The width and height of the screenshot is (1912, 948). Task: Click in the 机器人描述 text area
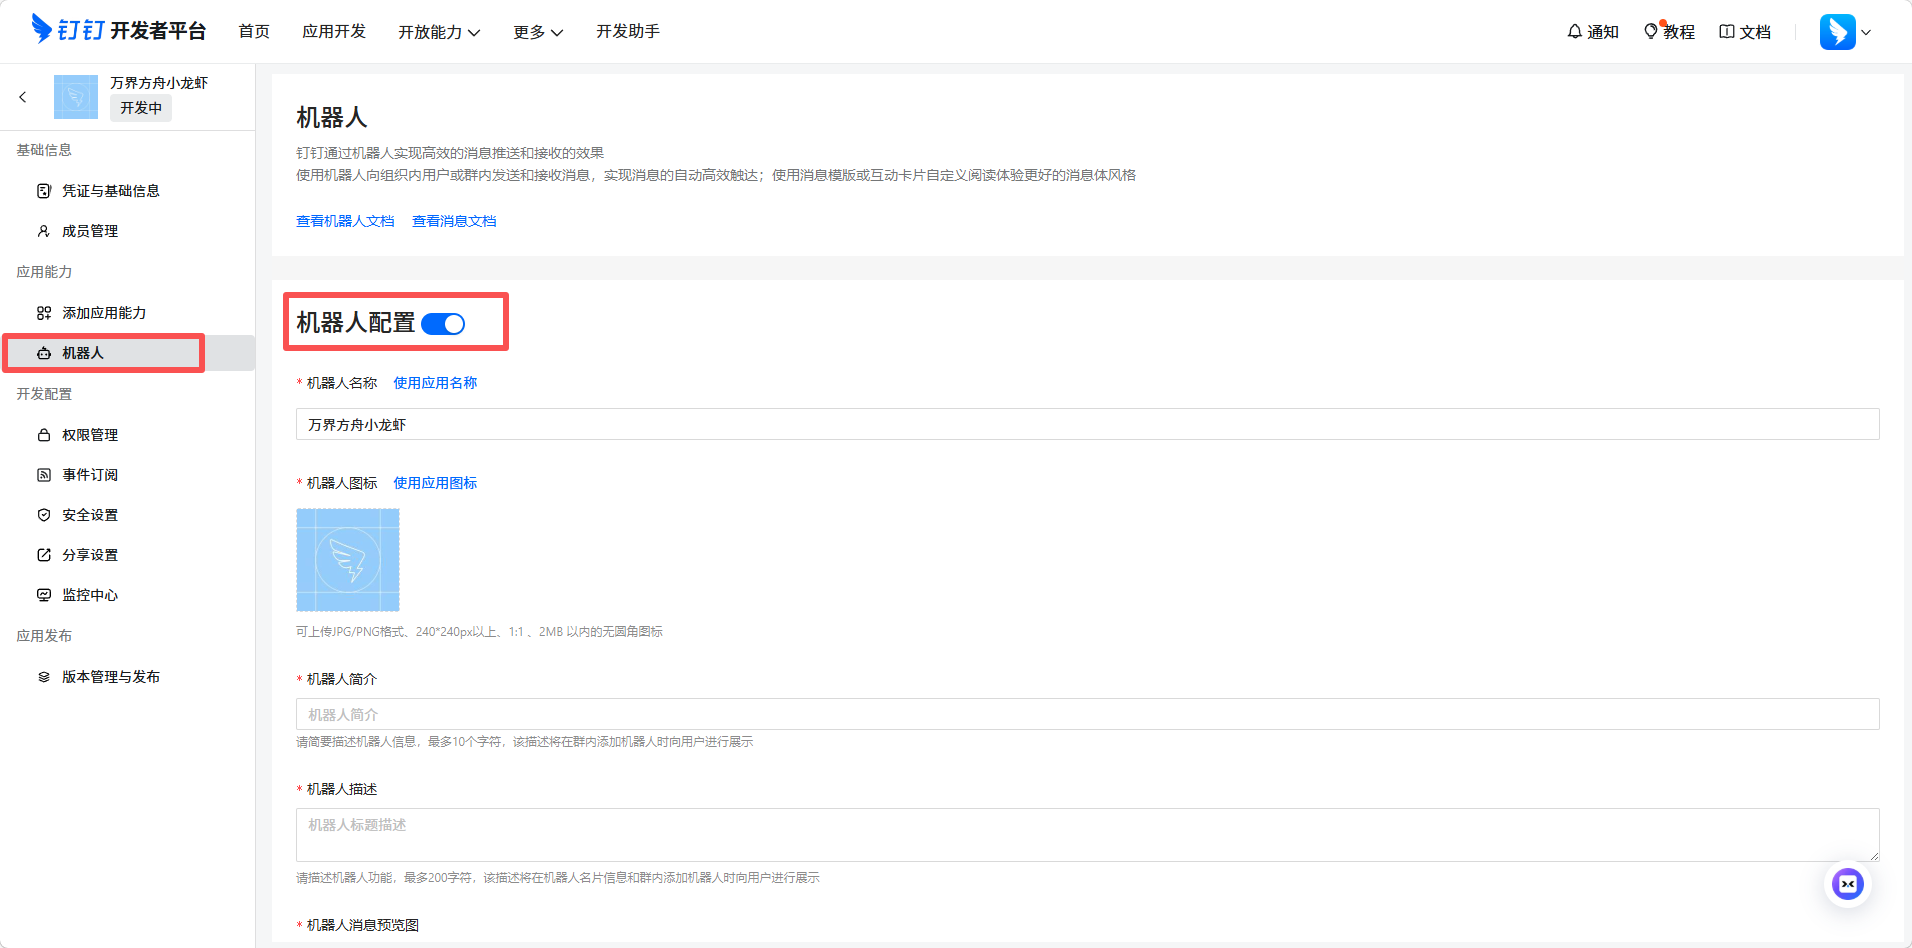pos(1087,834)
